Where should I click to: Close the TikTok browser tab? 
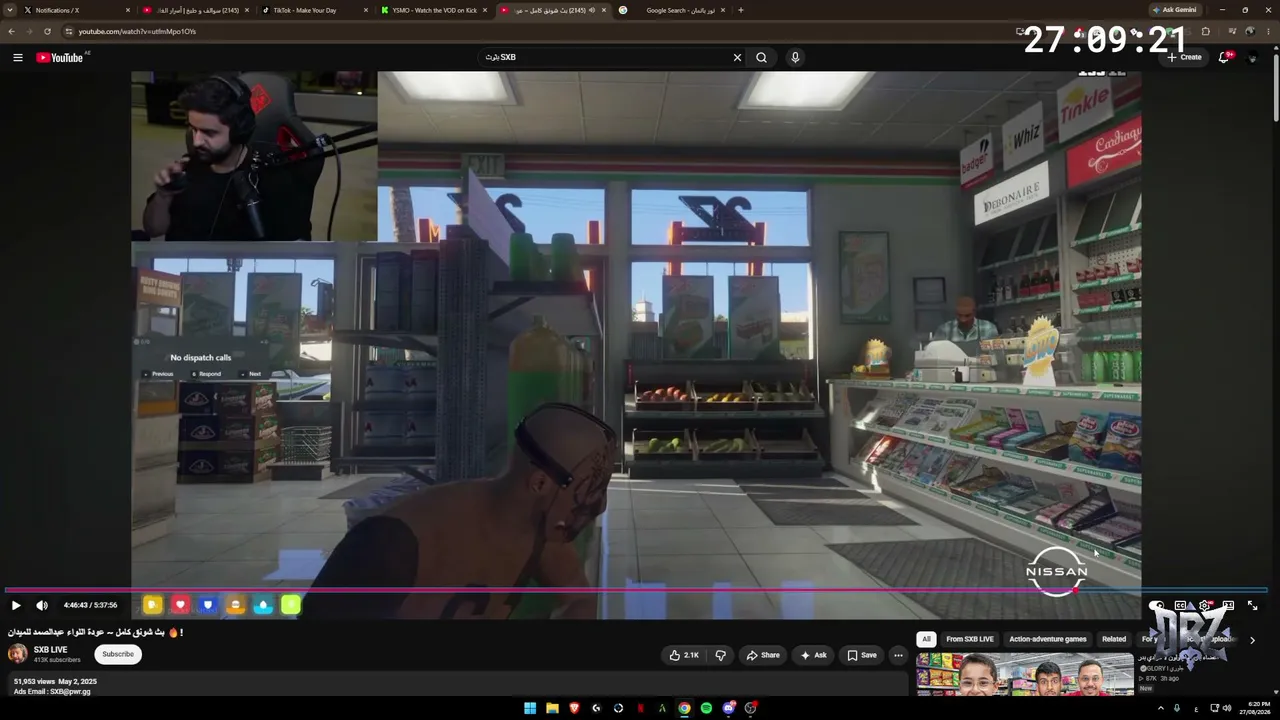coord(365,10)
